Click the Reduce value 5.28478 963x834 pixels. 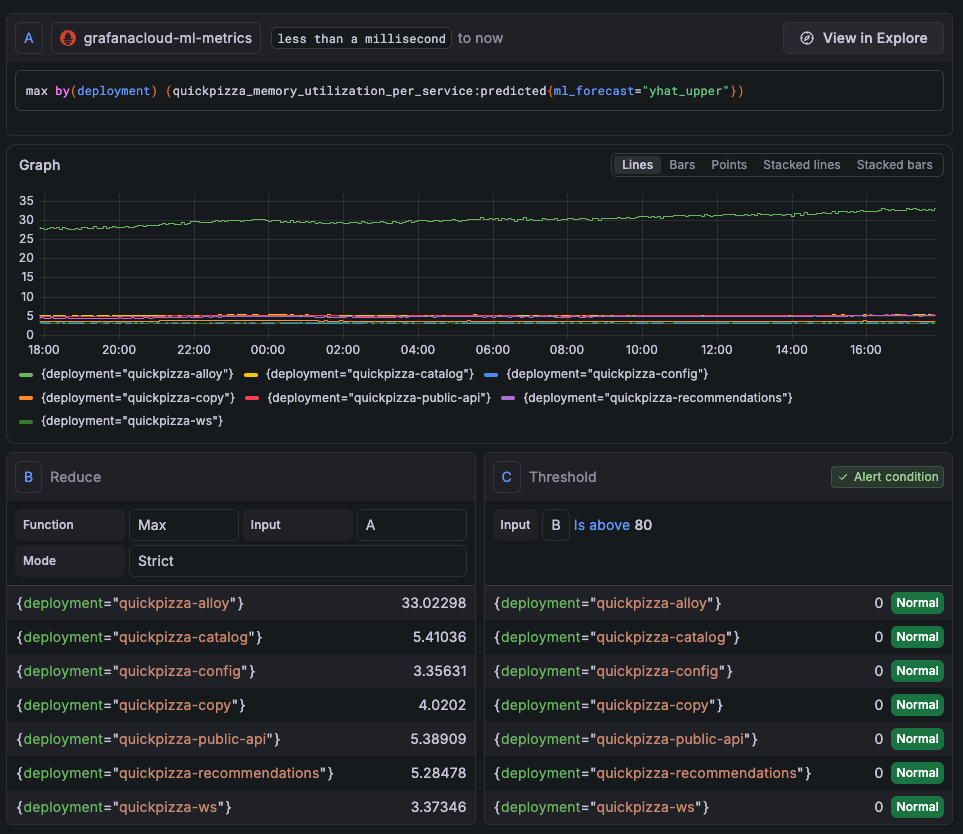coord(438,773)
